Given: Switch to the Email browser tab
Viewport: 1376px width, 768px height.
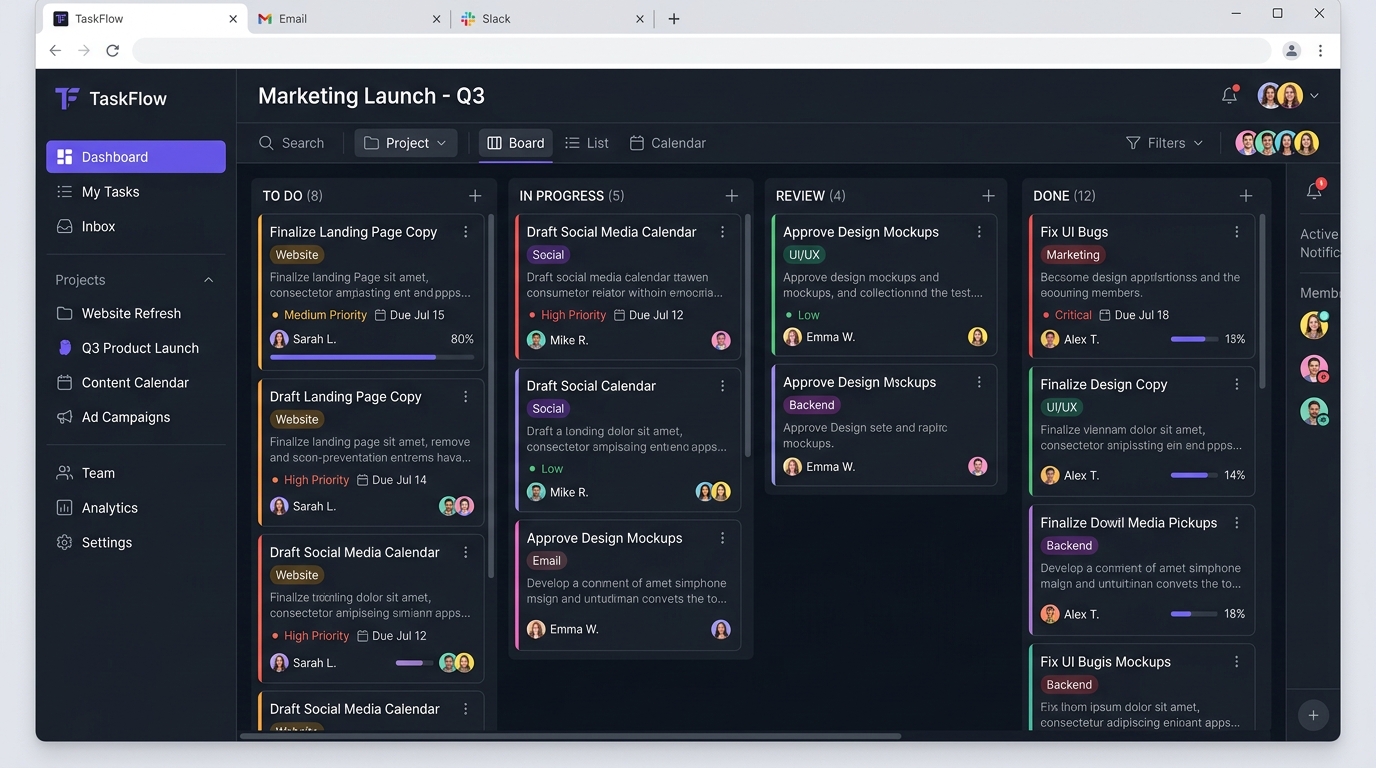Looking at the screenshot, I should pyautogui.click(x=349, y=19).
